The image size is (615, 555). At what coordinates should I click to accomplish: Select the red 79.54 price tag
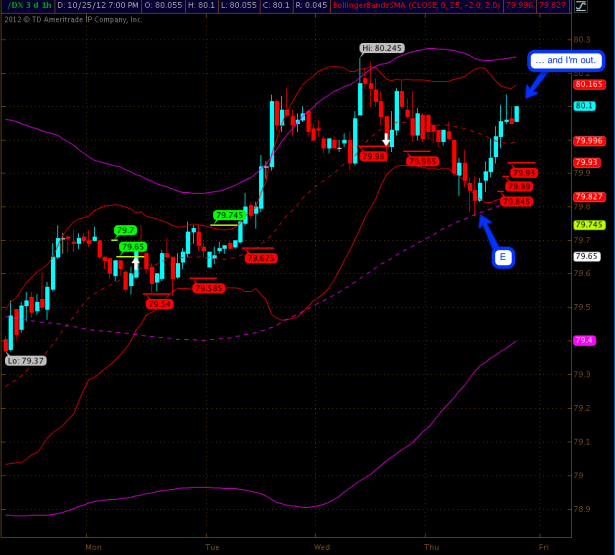point(158,303)
